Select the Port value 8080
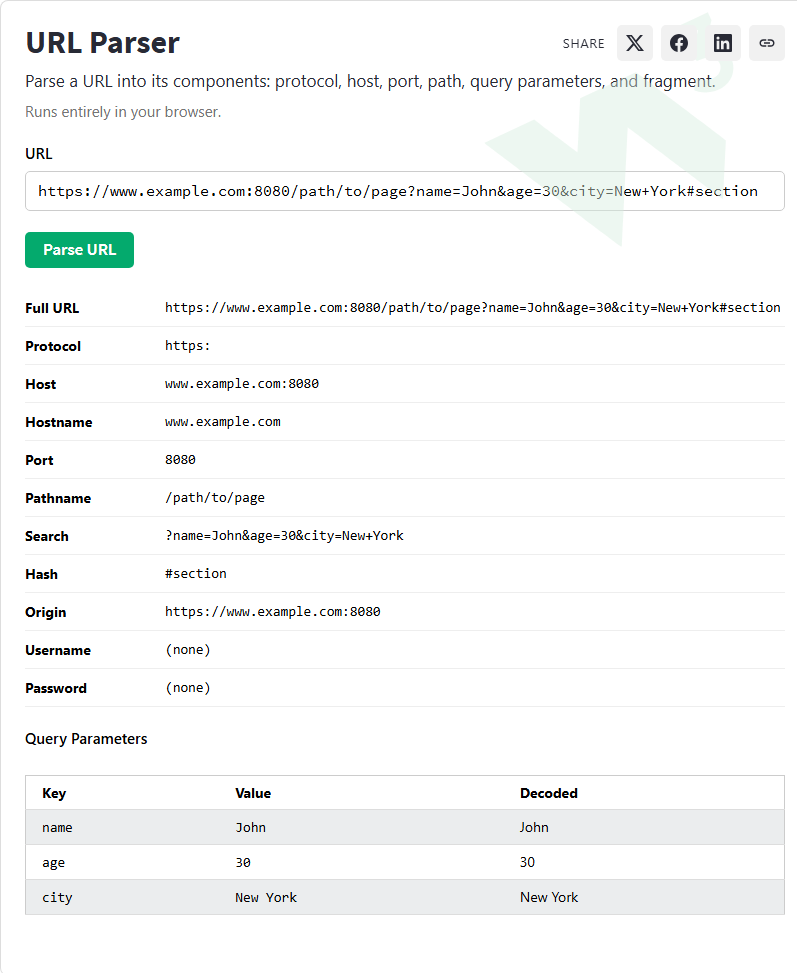Screen dimensions: 797x973 point(180,460)
